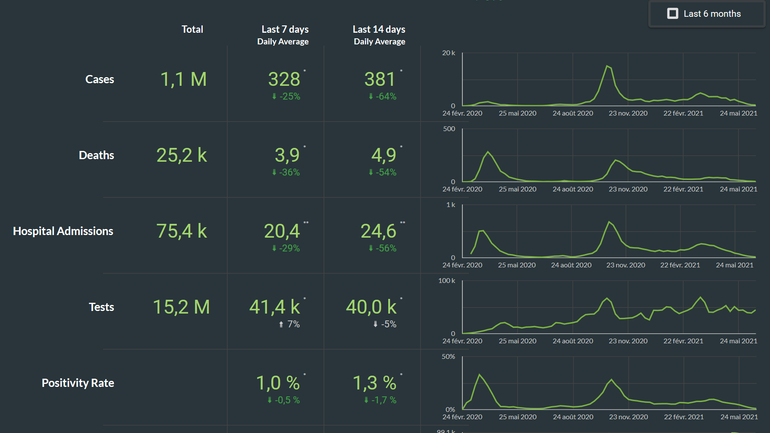Viewport: 770px width, 433px height.
Task: Click the down arrow beside Hospital Admissions -29%
Action: tap(274, 248)
